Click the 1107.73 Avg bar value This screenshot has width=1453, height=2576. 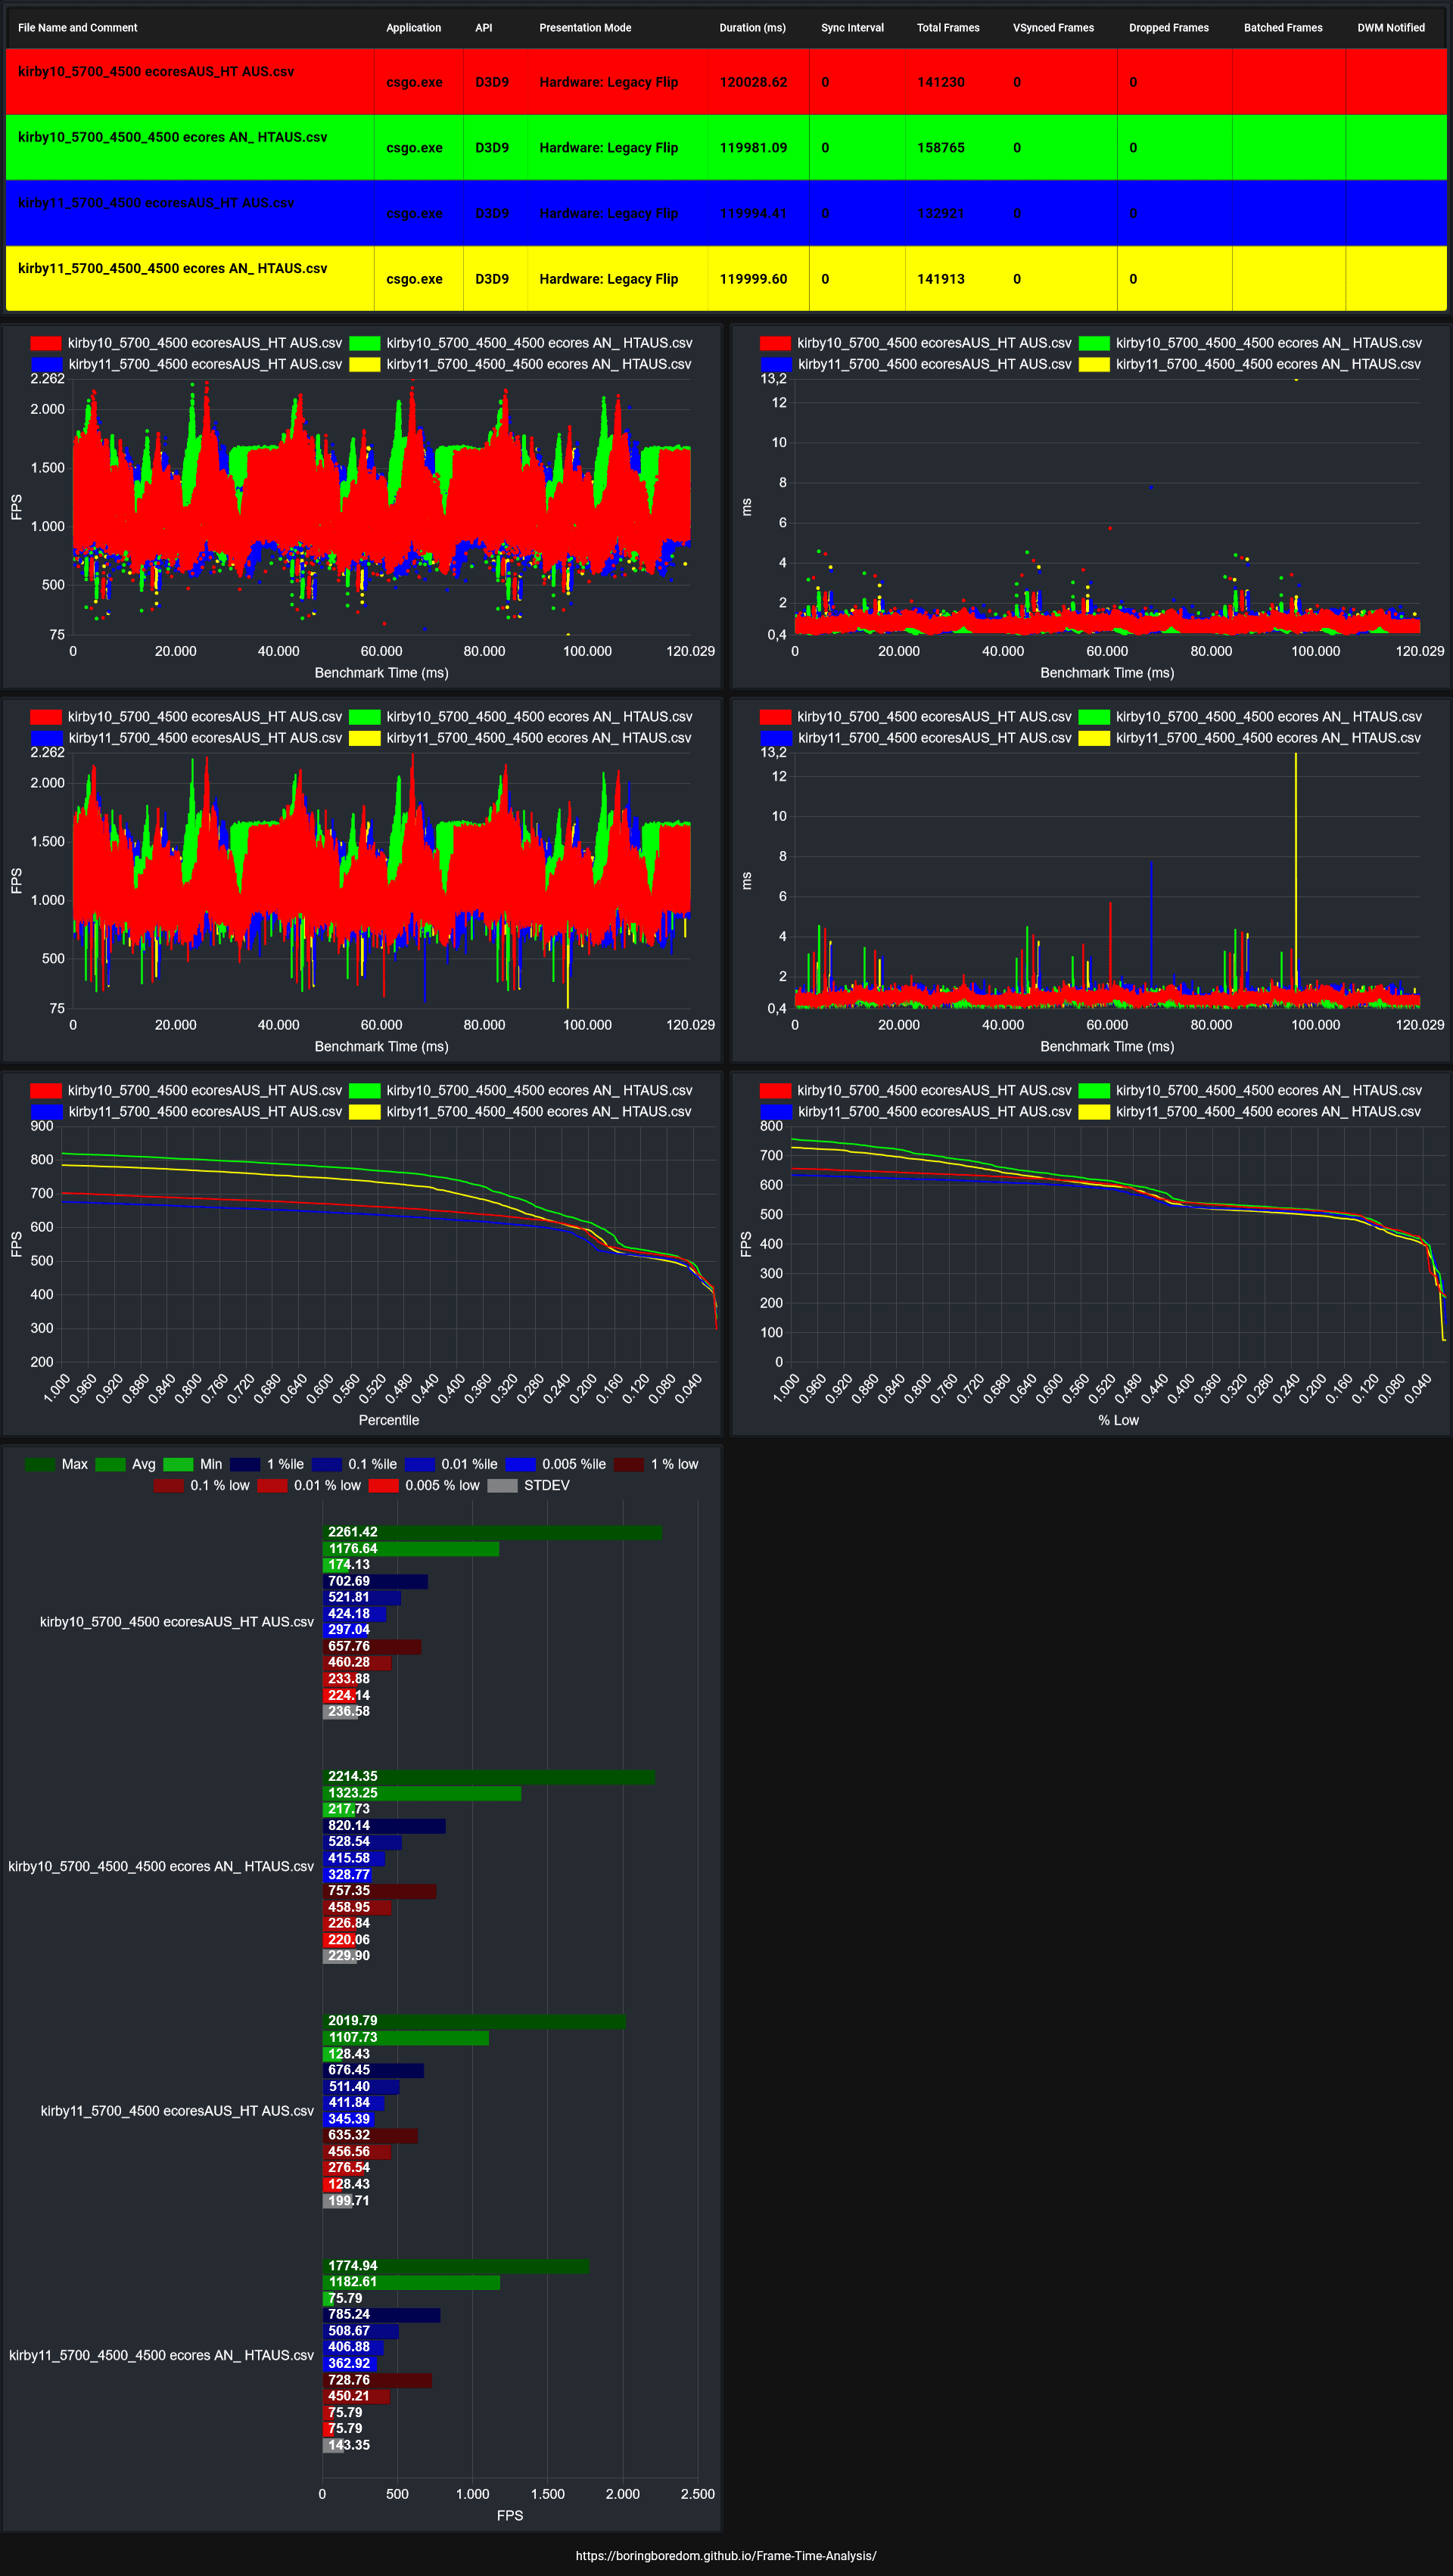pos(353,2037)
